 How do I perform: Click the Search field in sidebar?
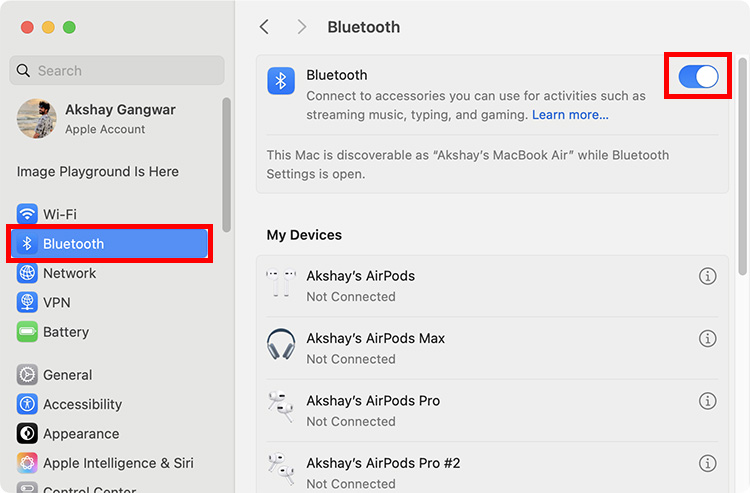(117, 70)
